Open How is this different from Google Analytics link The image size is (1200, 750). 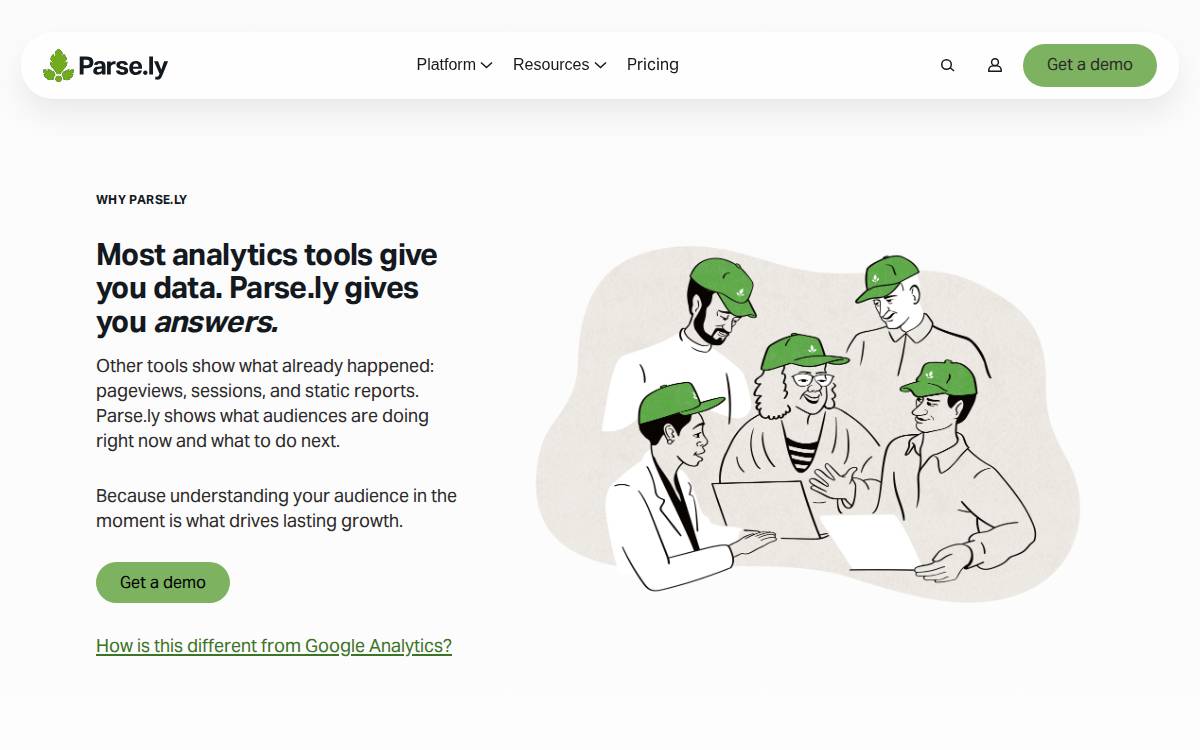click(274, 646)
